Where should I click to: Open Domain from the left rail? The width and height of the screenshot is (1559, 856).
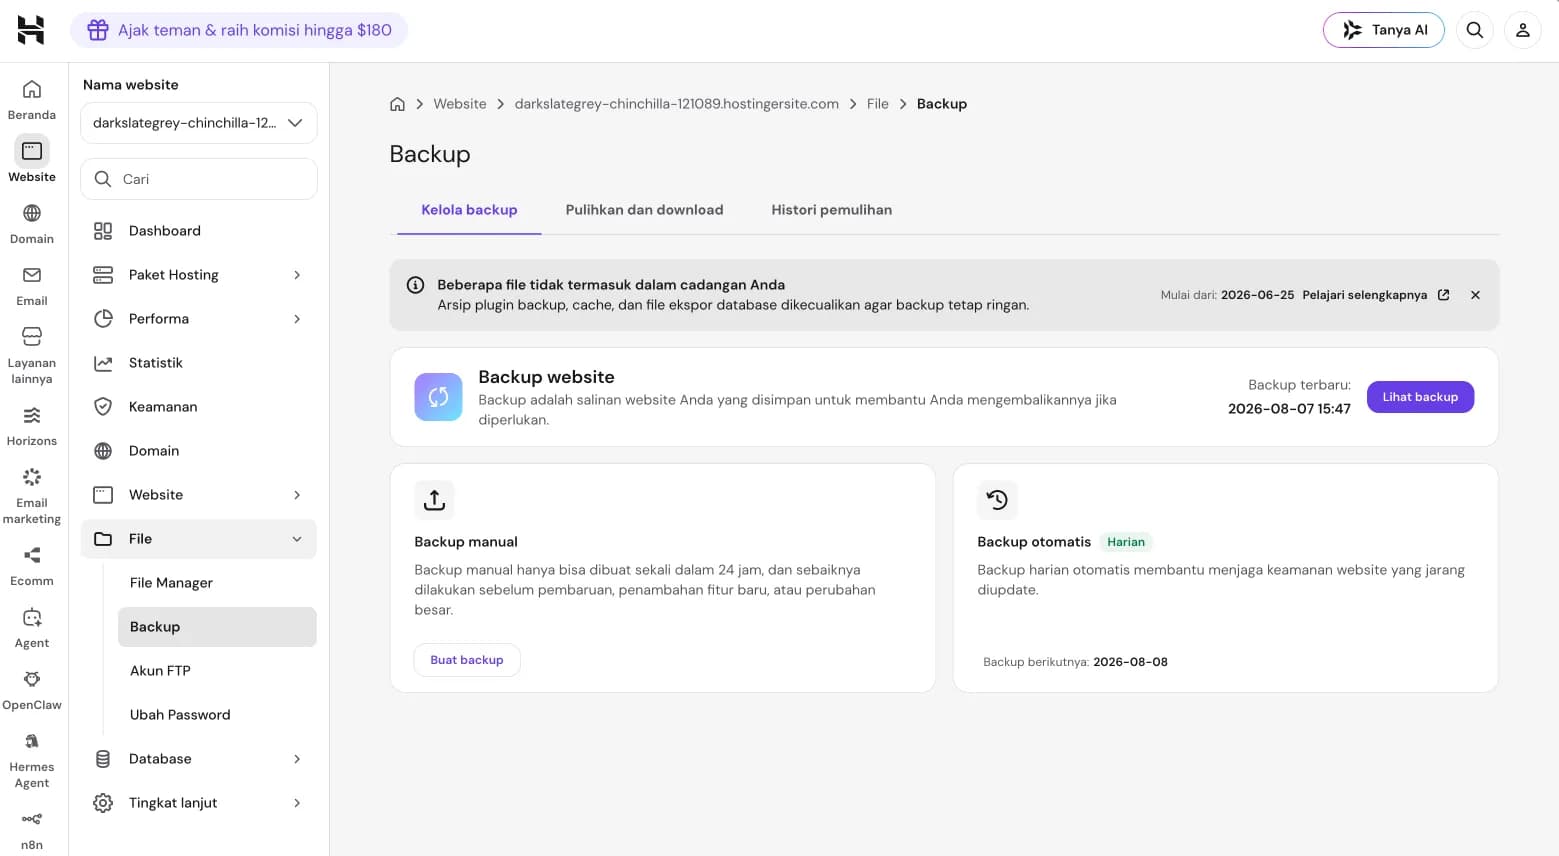(x=32, y=224)
